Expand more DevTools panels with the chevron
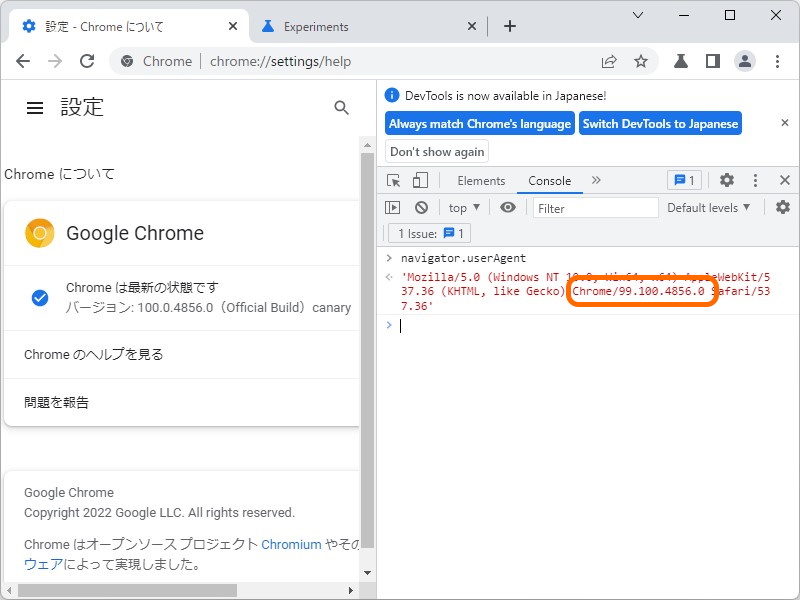Image resolution: width=800 pixels, height=600 pixels. point(594,181)
